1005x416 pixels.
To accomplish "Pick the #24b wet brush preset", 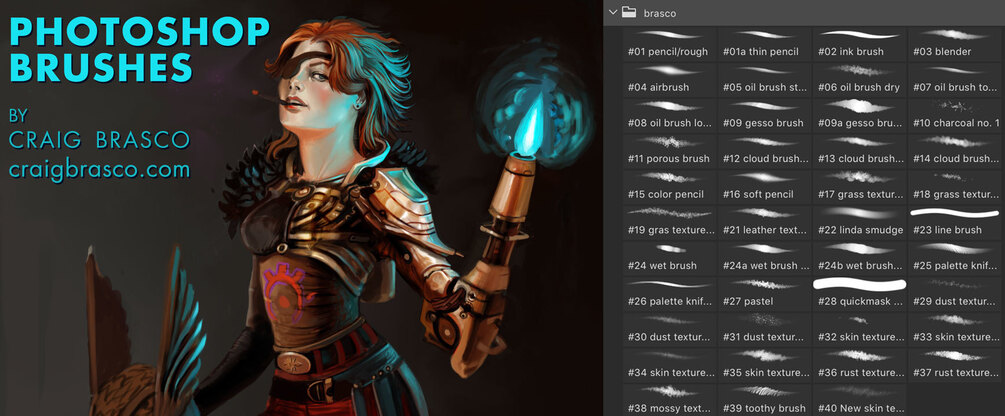I will coord(860,258).
